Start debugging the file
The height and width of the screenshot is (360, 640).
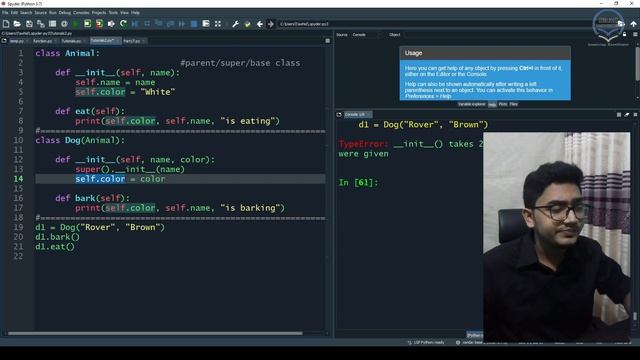click(135, 24)
